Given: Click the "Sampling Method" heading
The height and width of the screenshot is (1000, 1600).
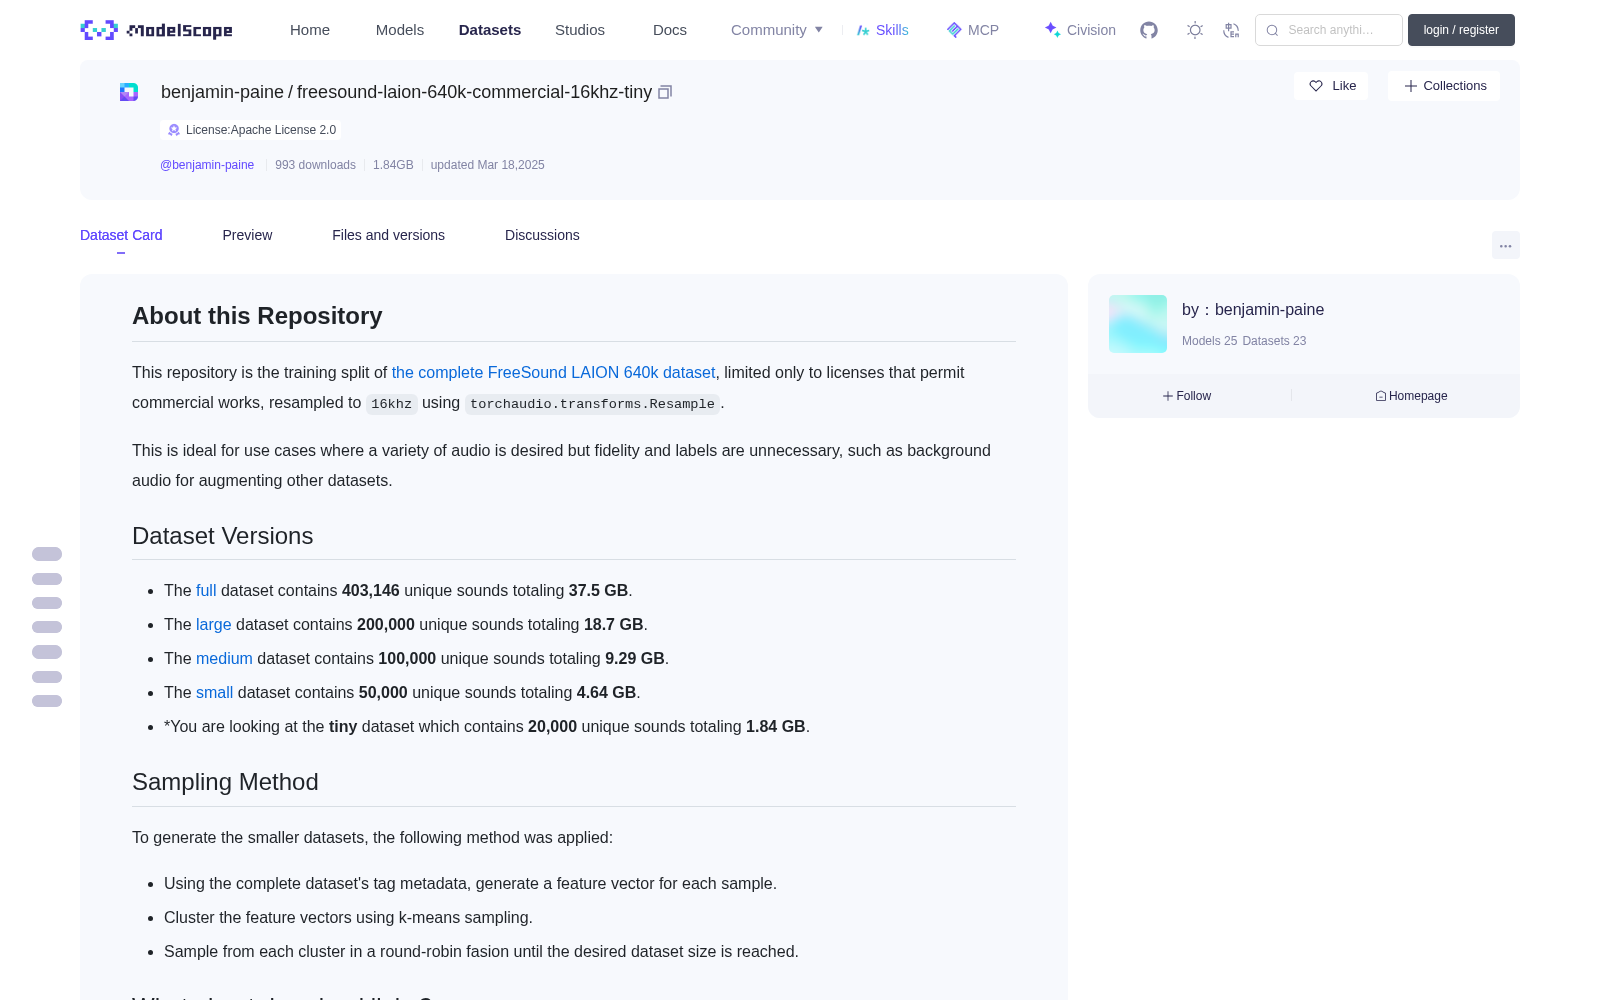Looking at the screenshot, I should [225, 782].
